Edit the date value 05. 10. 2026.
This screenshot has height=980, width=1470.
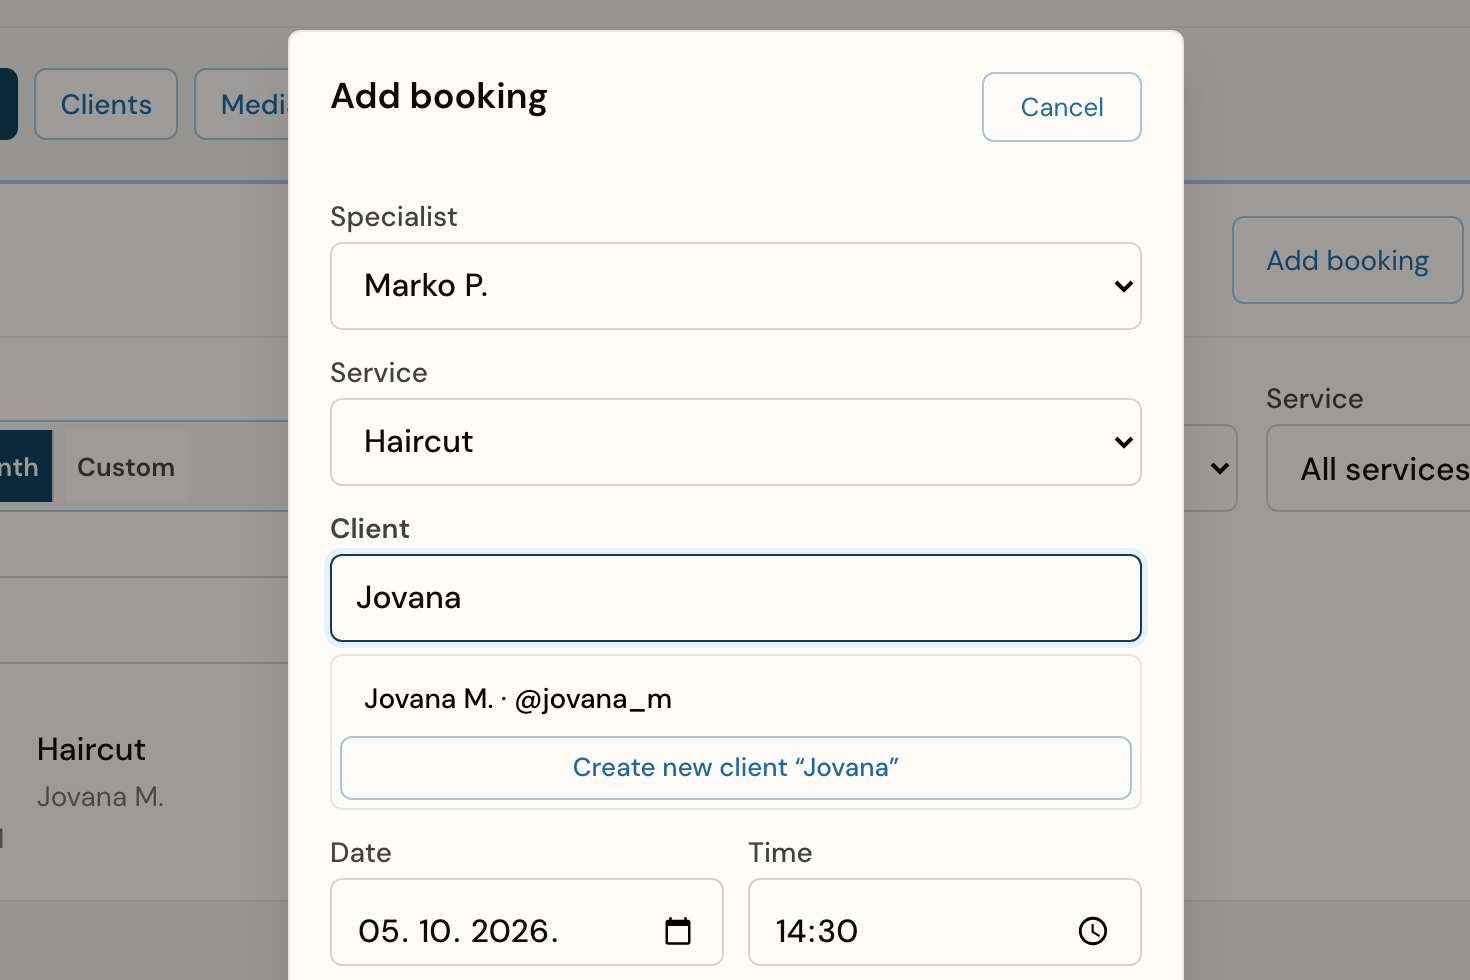[x=458, y=931]
